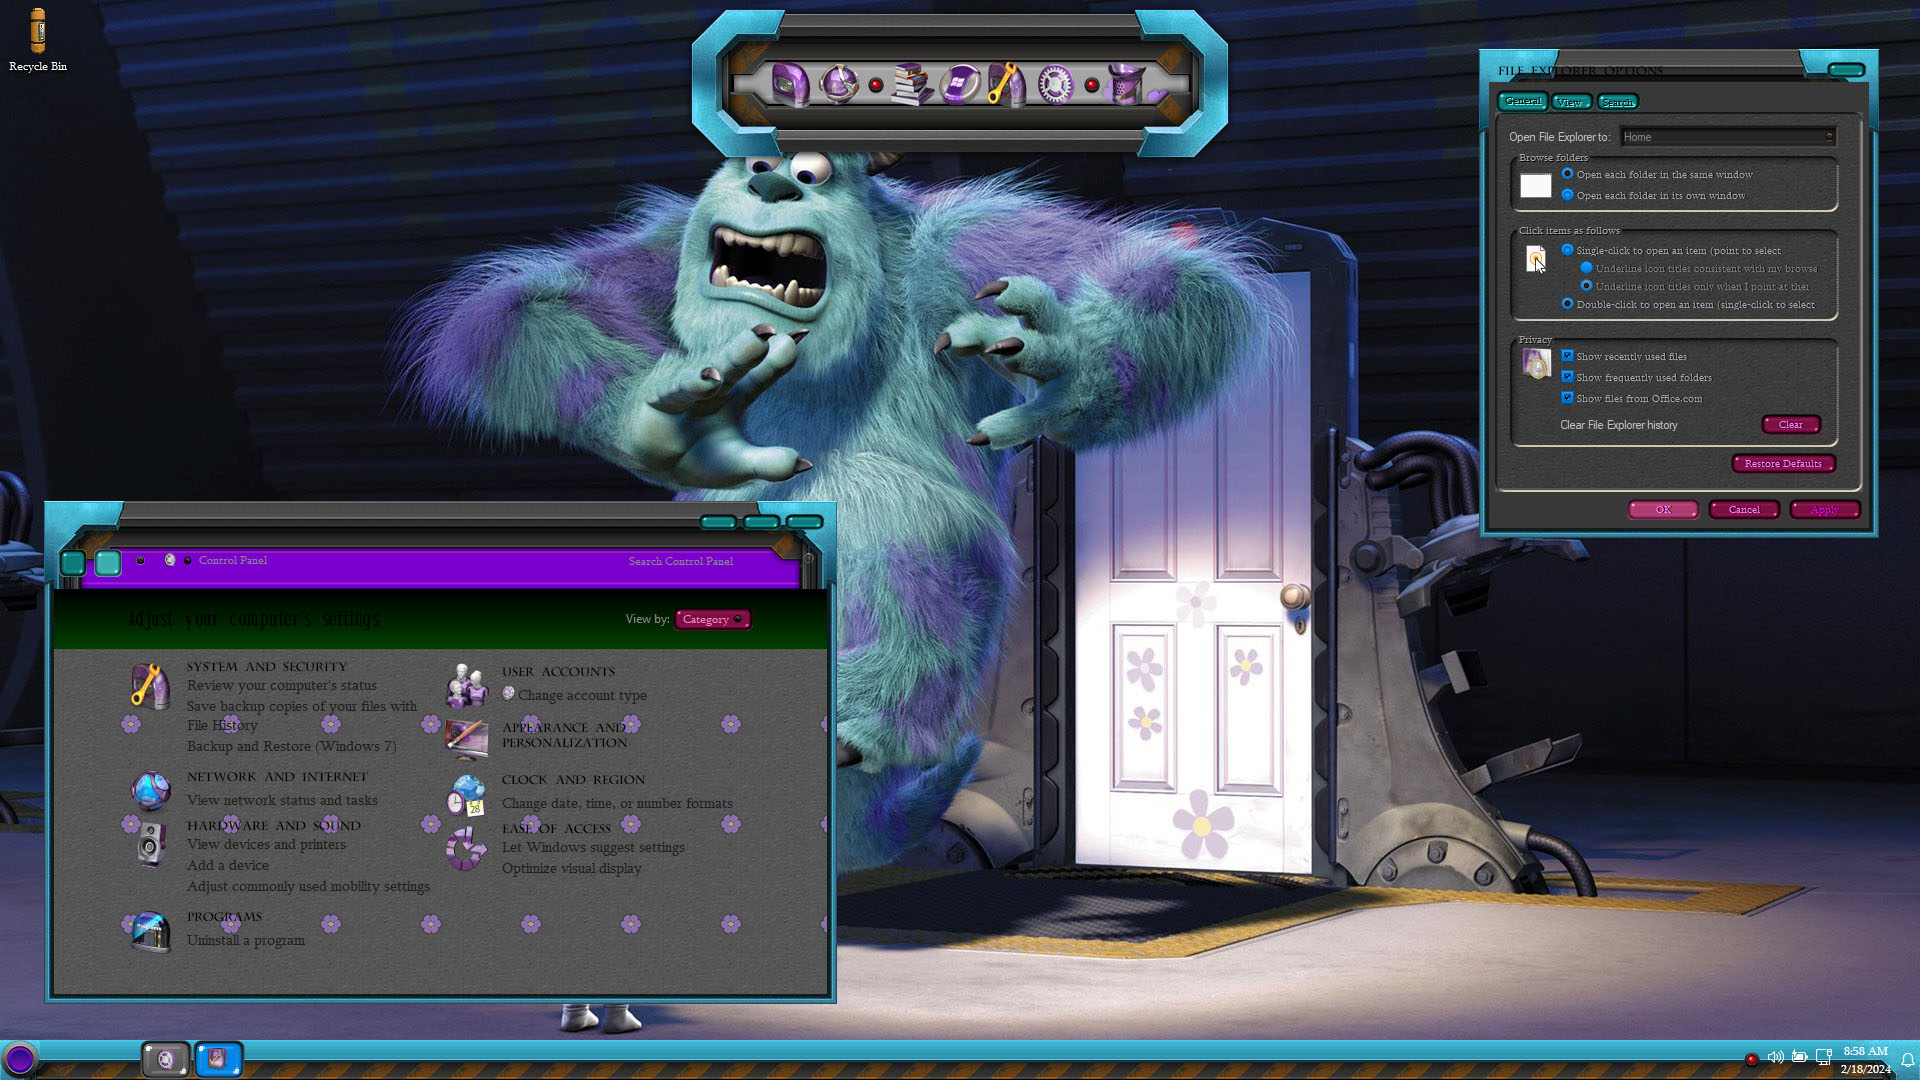Open the stack of books dock icon
Screen dimensions: 1920x1080
click(x=911, y=84)
